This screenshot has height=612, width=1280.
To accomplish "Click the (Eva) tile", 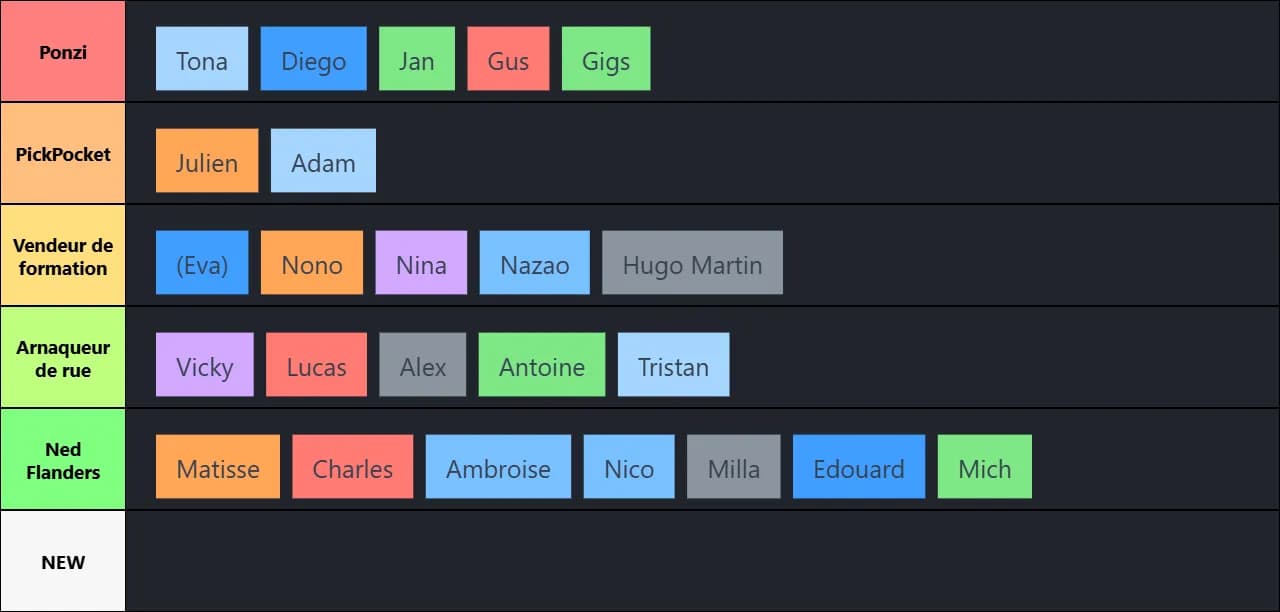I will 202,263.
